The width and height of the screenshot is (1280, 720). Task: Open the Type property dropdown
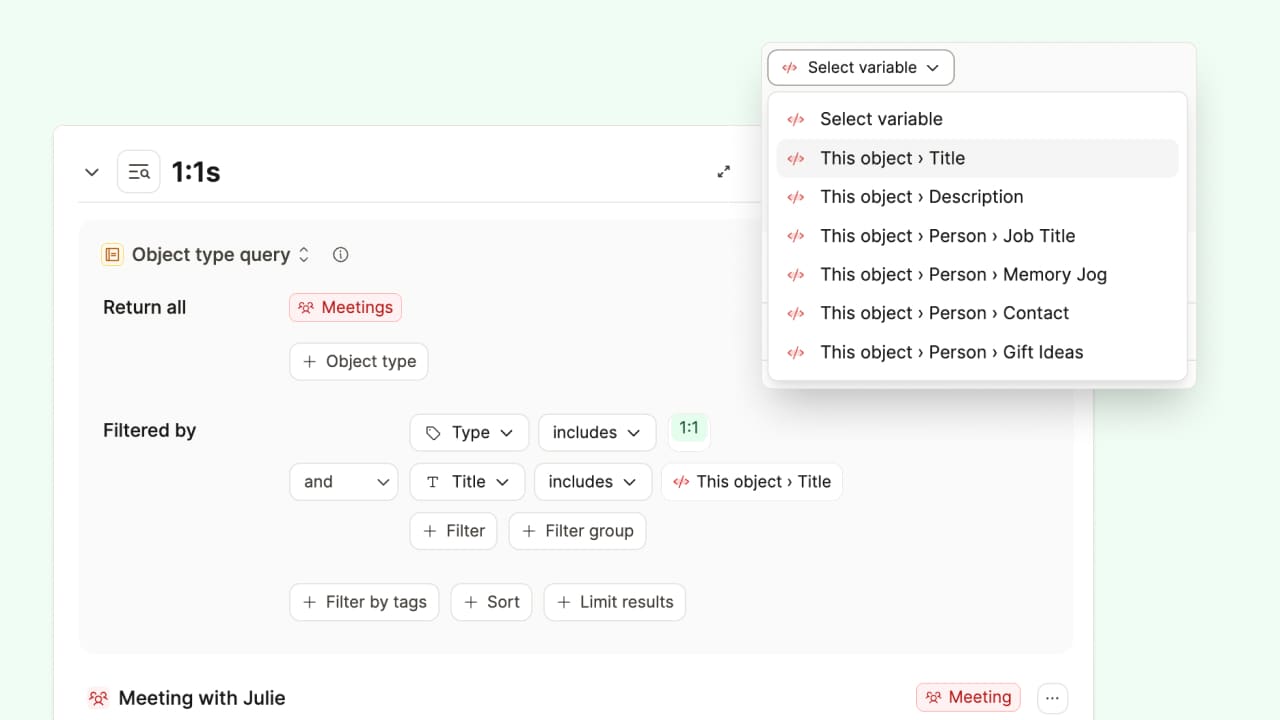[468, 432]
